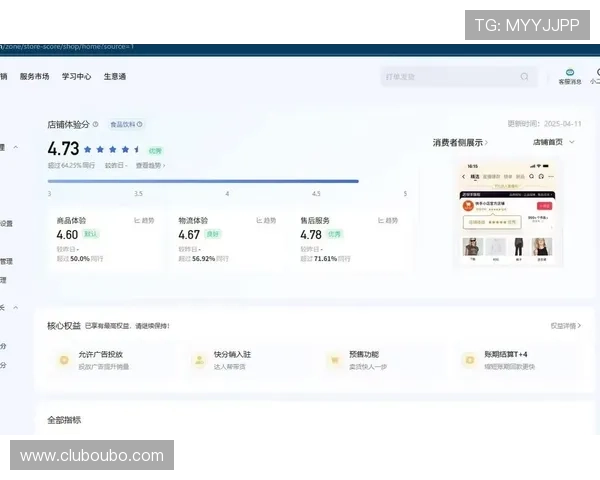The width and height of the screenshot is (600, 480).
Task: Click the 预售功能 cart icon
Action: pyautogui.click(x=335, y=360)
